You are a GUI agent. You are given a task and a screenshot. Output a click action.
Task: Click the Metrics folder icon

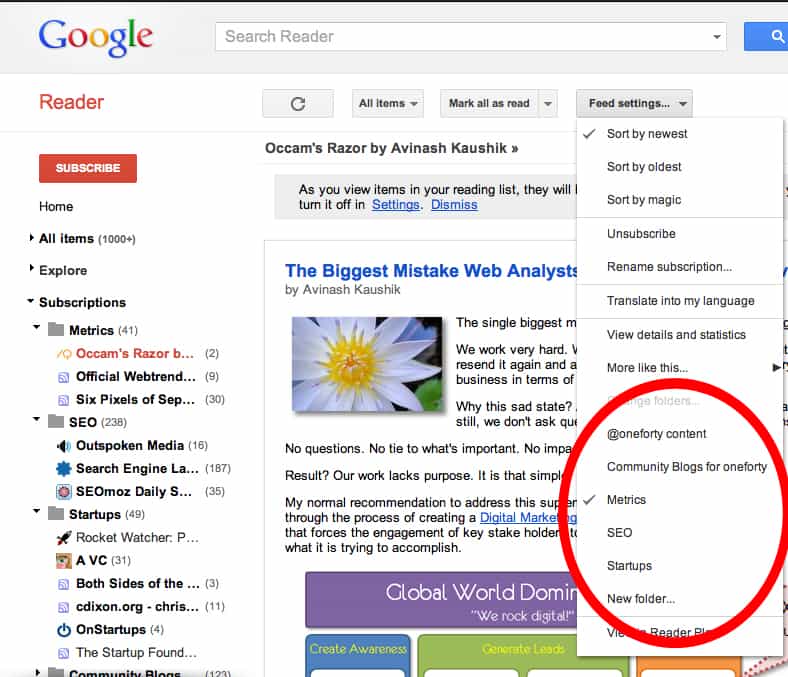pyautogui.click(x=56, y=330)
